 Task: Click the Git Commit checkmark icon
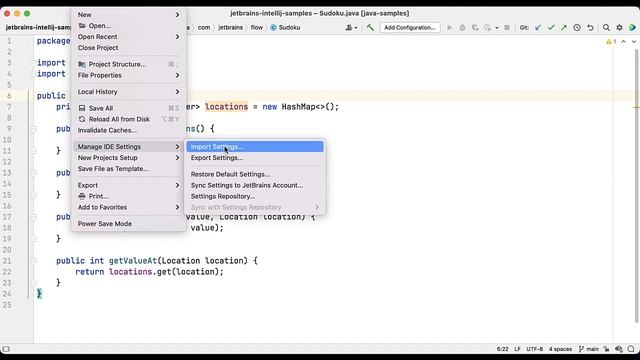551,27
